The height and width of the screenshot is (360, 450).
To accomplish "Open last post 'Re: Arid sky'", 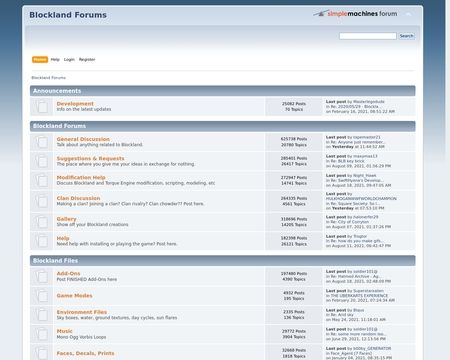I will [342, 315].
